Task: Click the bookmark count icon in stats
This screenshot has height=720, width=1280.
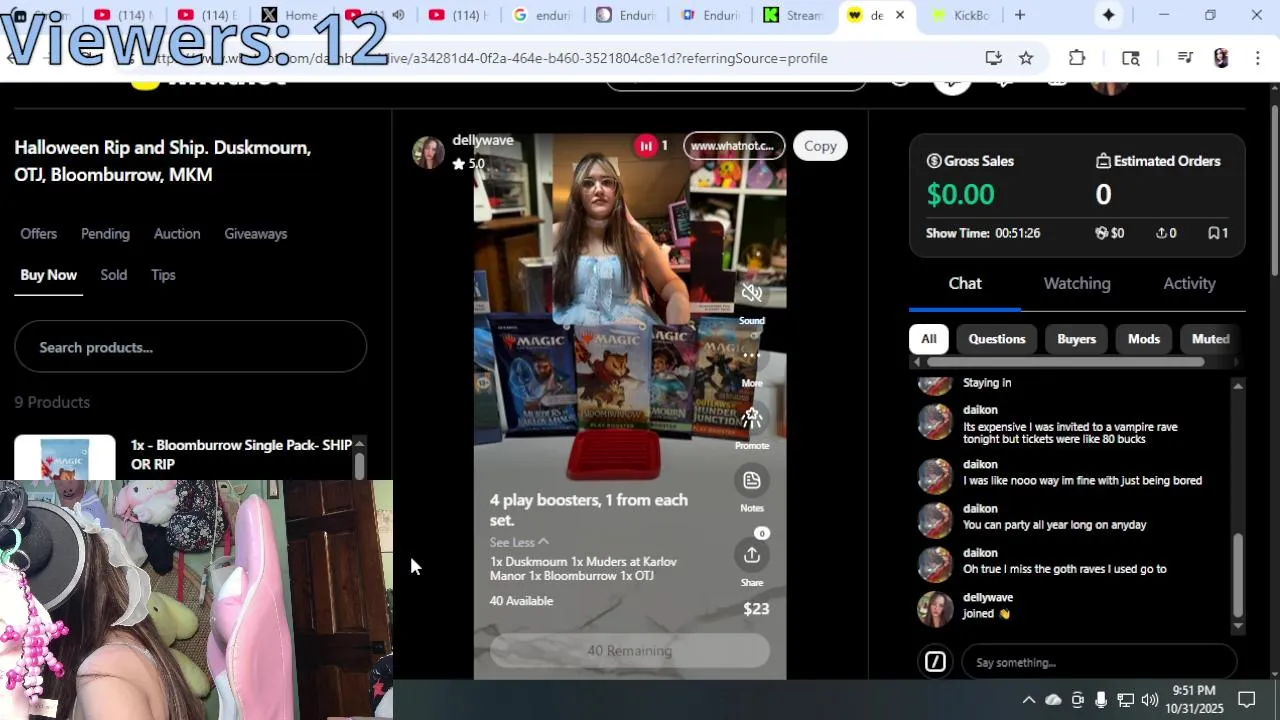Action: (x=1213, y=233)
